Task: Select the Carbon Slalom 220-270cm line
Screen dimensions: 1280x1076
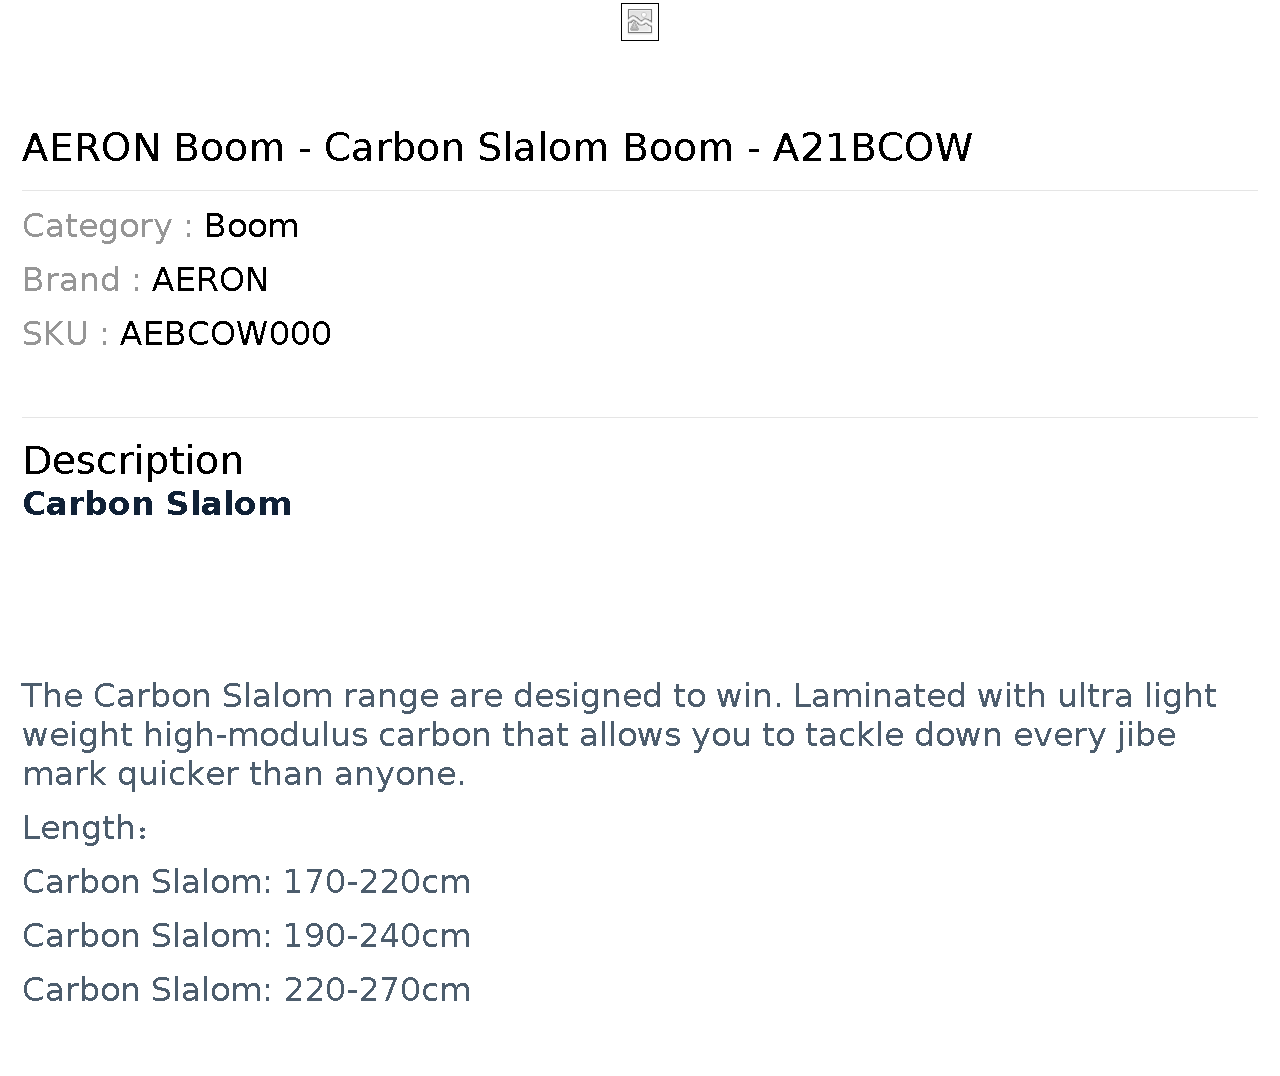Action: pos(246,990)
